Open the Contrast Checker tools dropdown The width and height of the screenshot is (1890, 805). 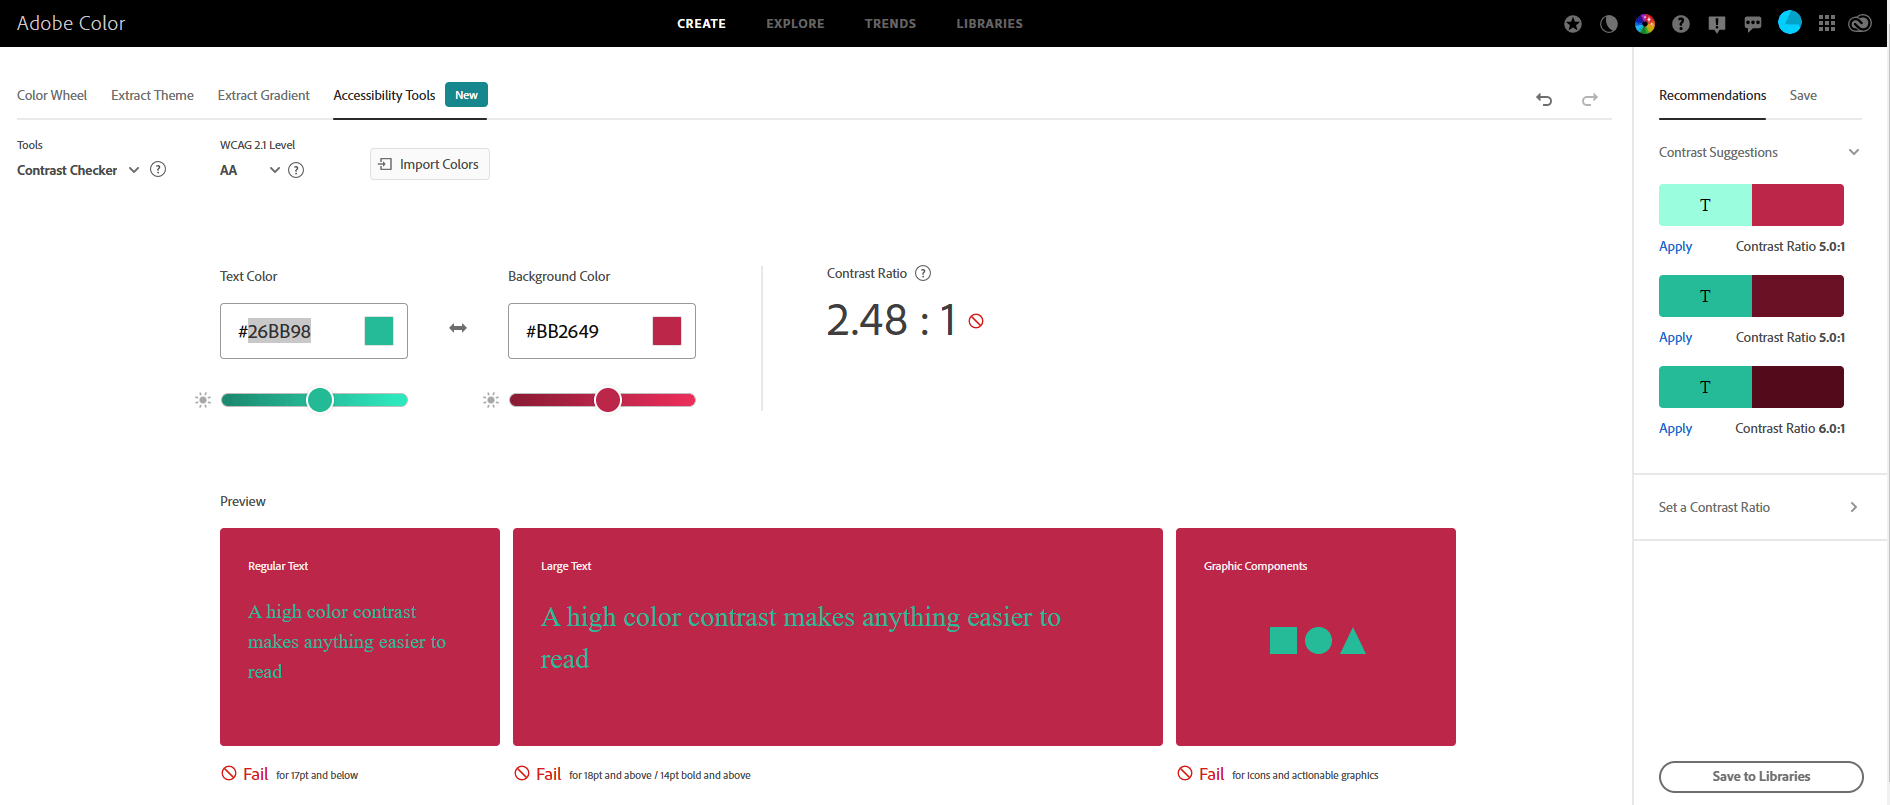[x=78, y=170]
